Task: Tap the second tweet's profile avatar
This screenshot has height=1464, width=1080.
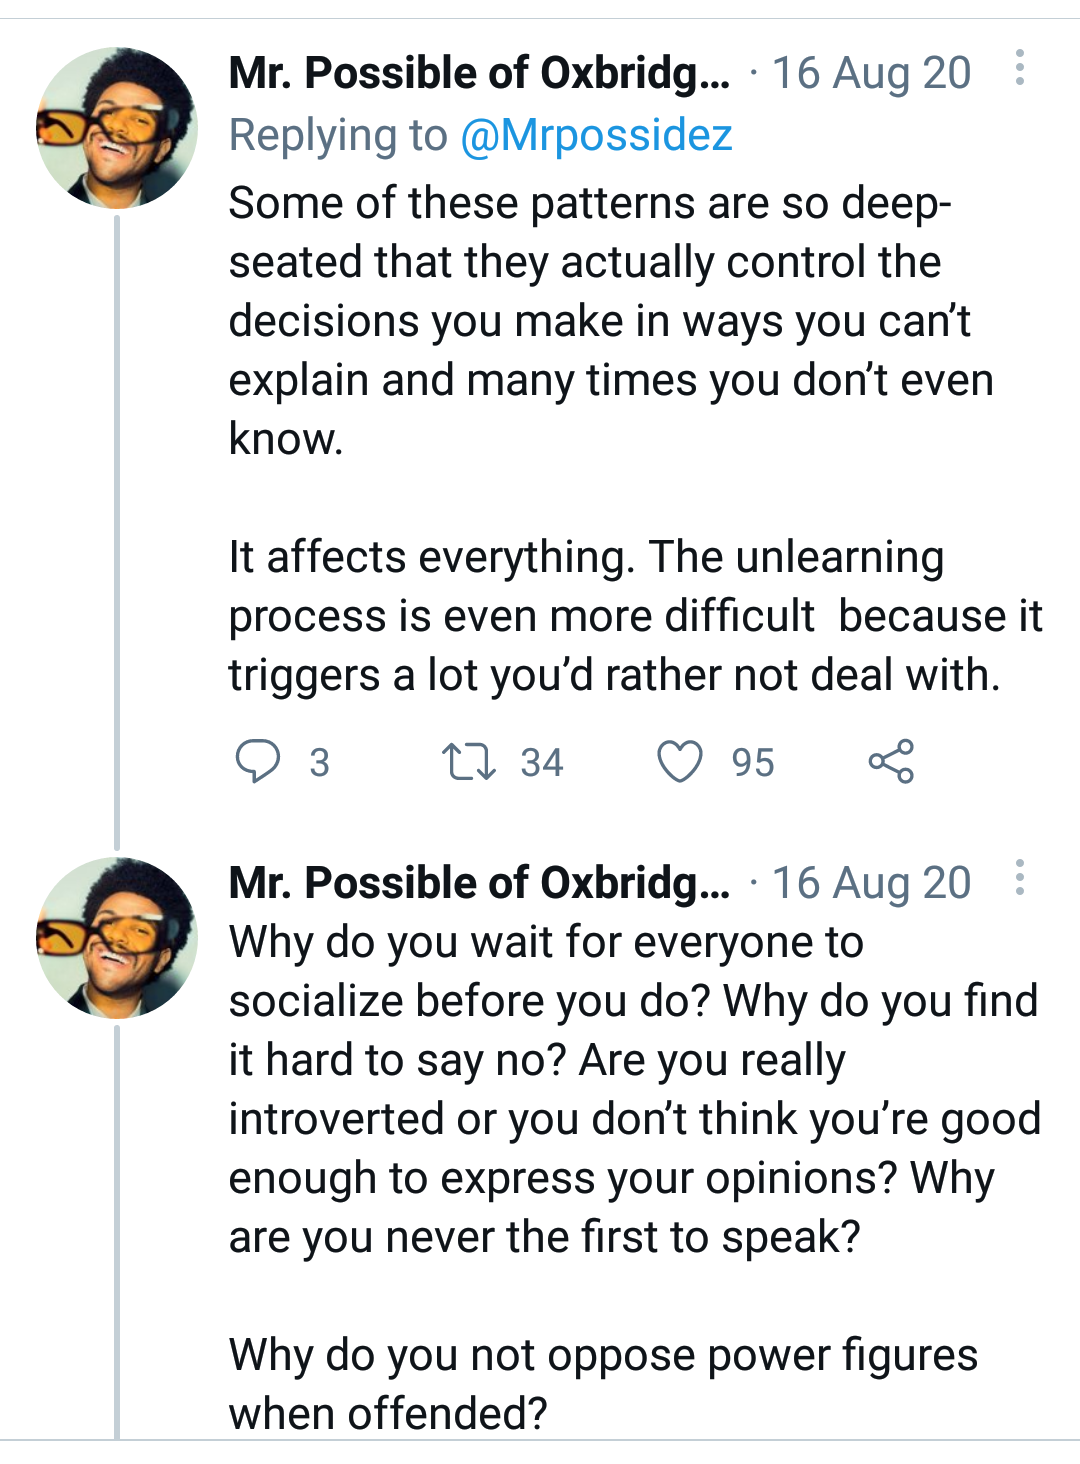Action: click(117, 938)
